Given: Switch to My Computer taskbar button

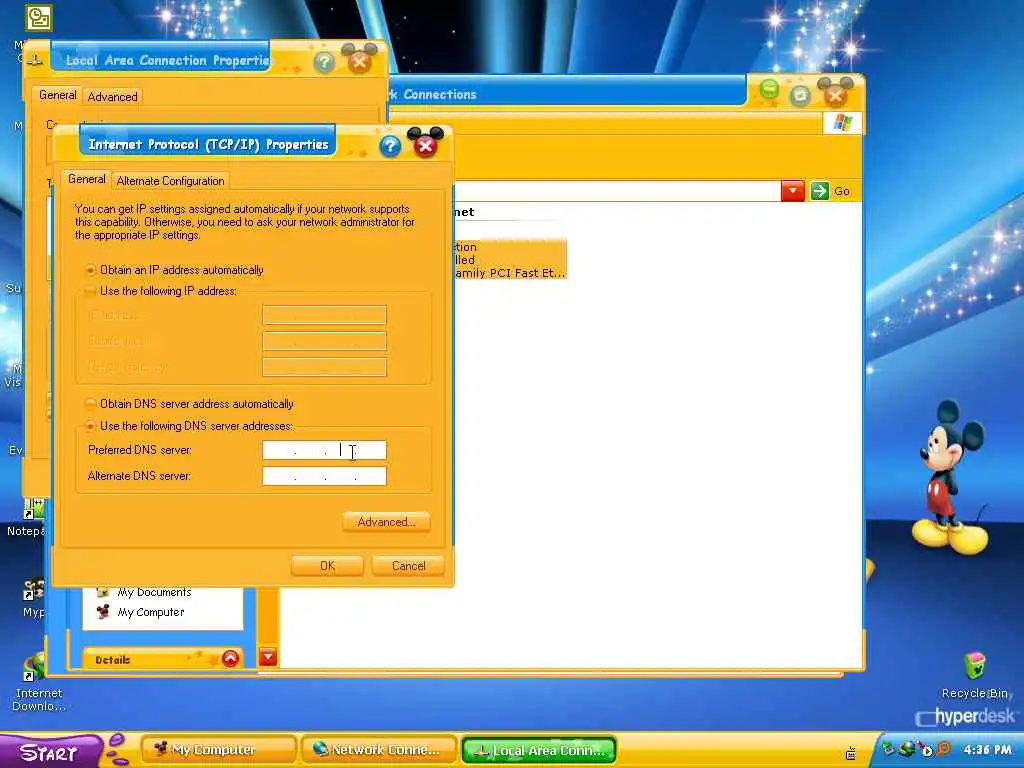Looking at the screenshot, I should [219, 750].
